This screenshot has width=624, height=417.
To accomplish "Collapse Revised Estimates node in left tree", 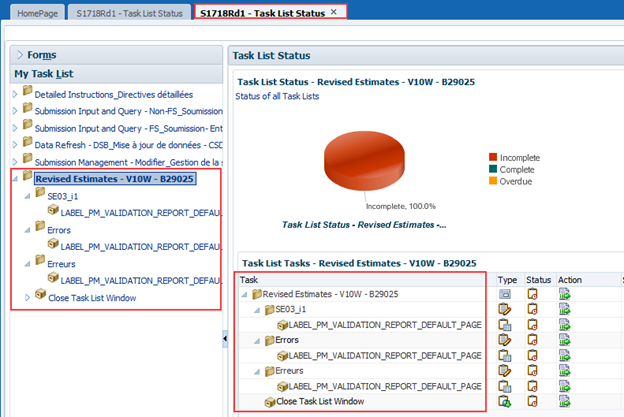I will [x=14, y=179].
